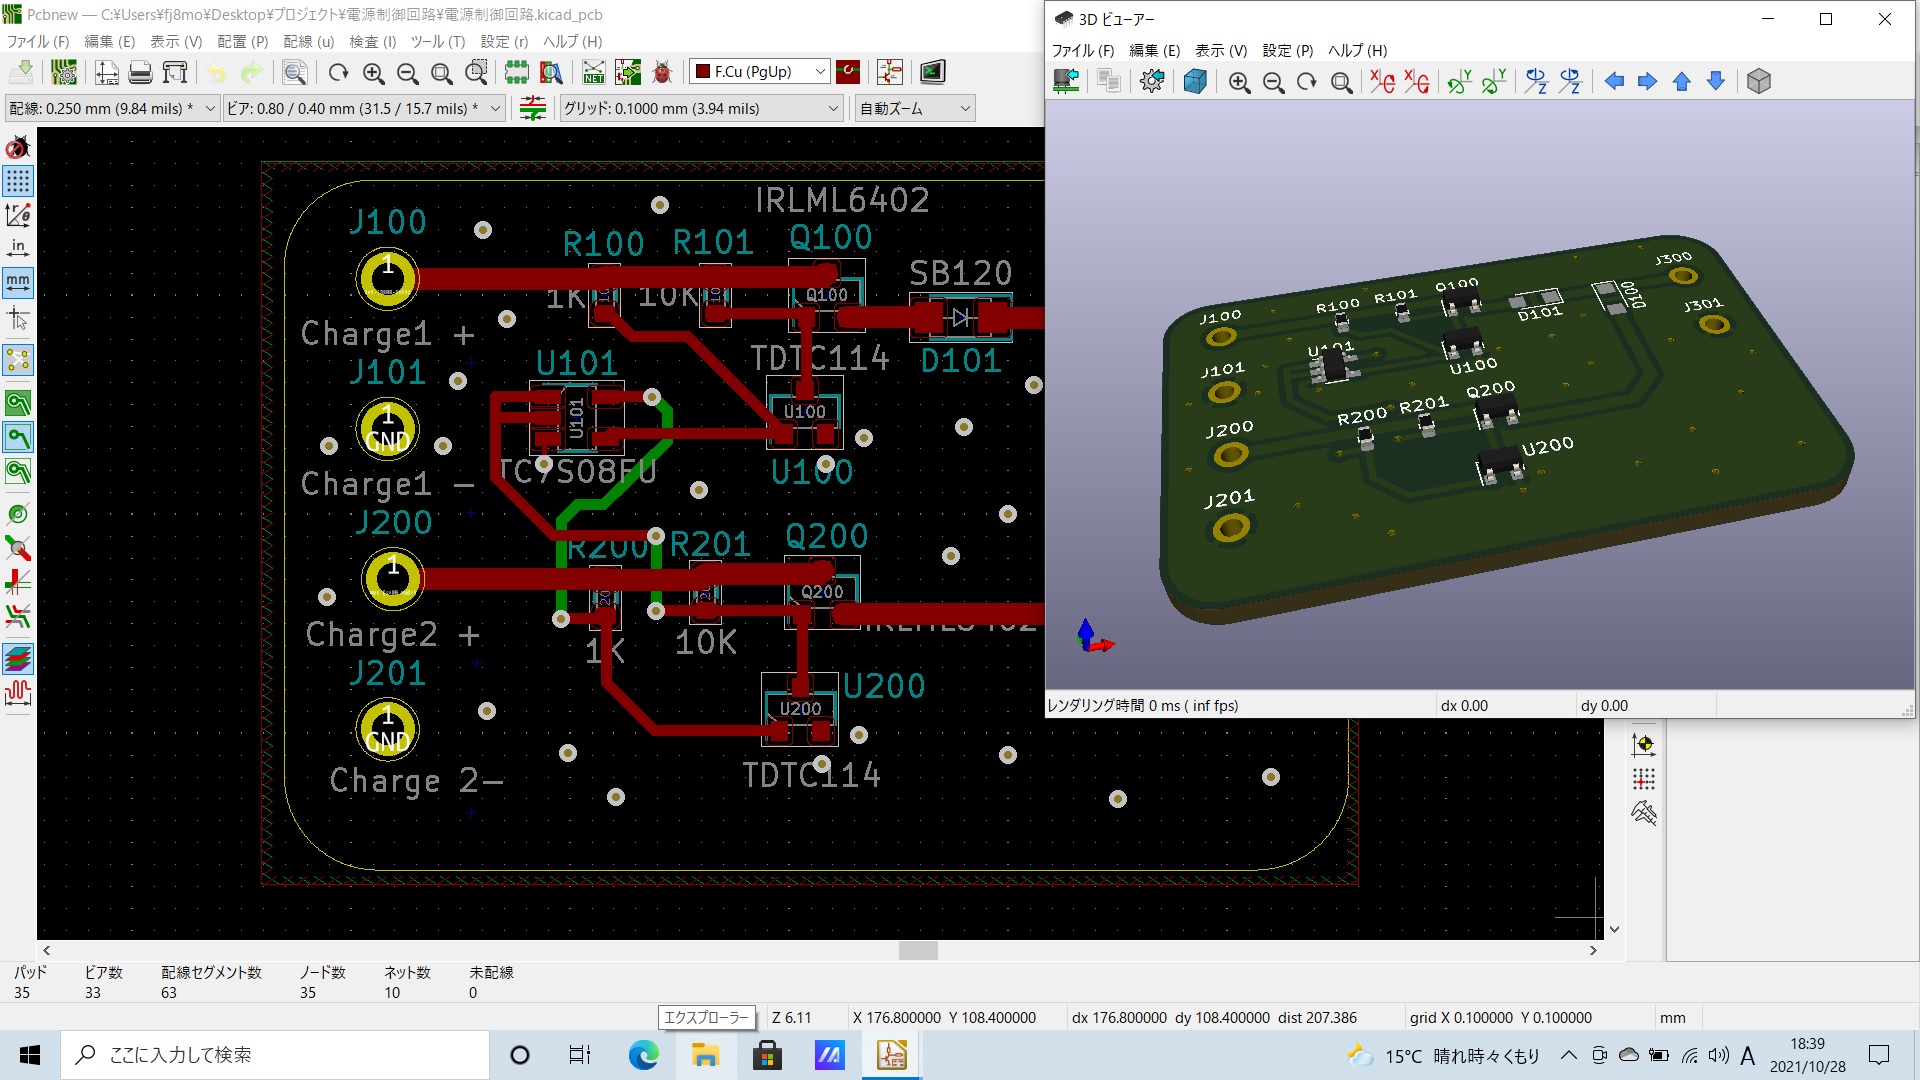Viewport: 1920px width, 1080px height.
Task: Click move board left blue arrow
Action: click(1613, 82)
